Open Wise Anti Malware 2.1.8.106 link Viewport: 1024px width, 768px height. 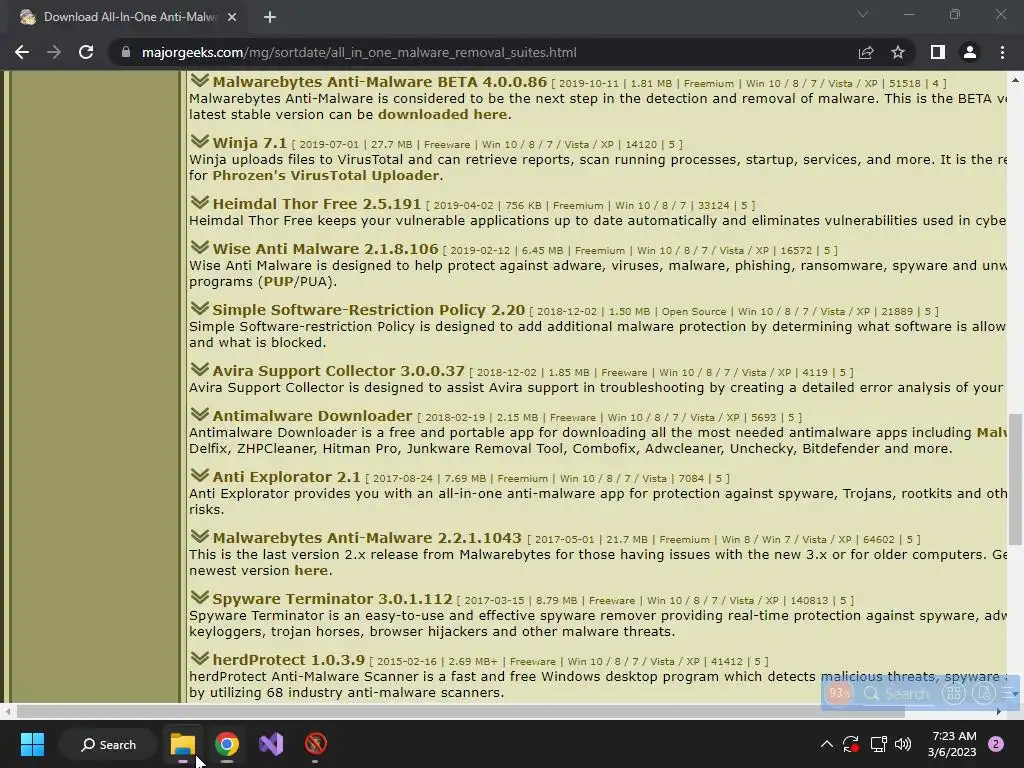pyautogui.click(x=325, y=249)
